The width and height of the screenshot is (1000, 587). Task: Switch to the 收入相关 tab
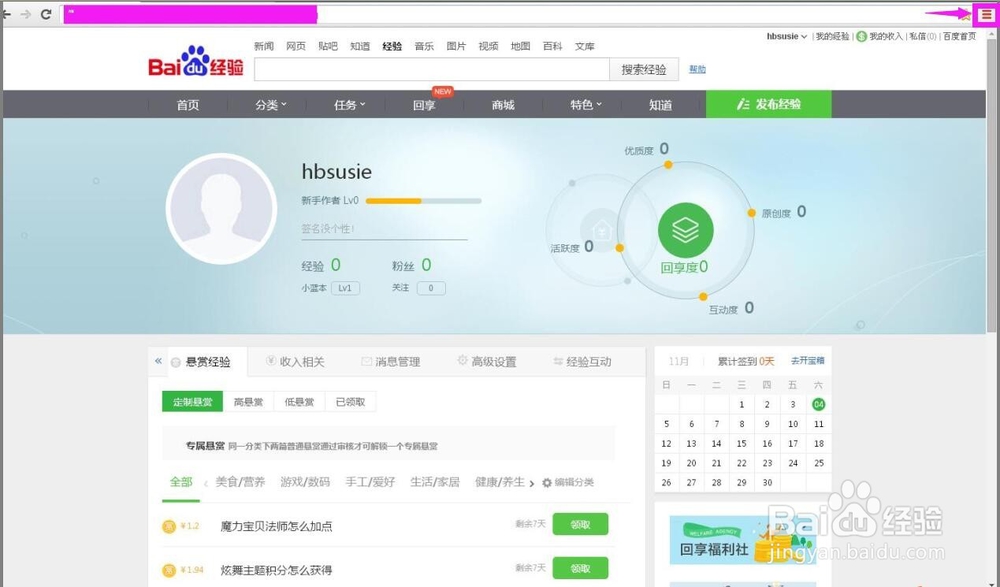pyautogui.click(x=295, y=362)
